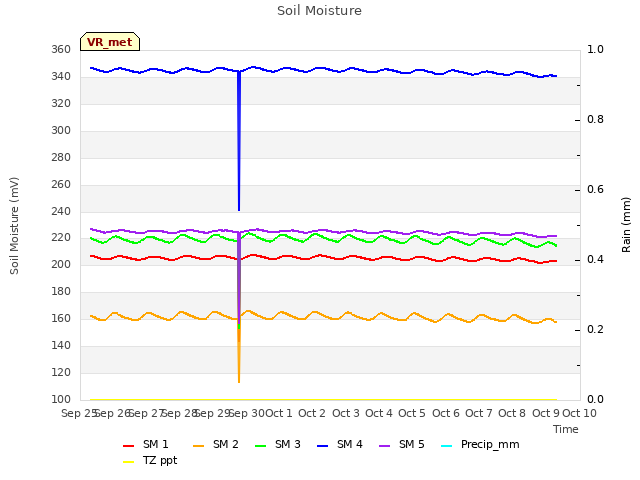Click the Oct 3 date tick label

tap(346, 413)
